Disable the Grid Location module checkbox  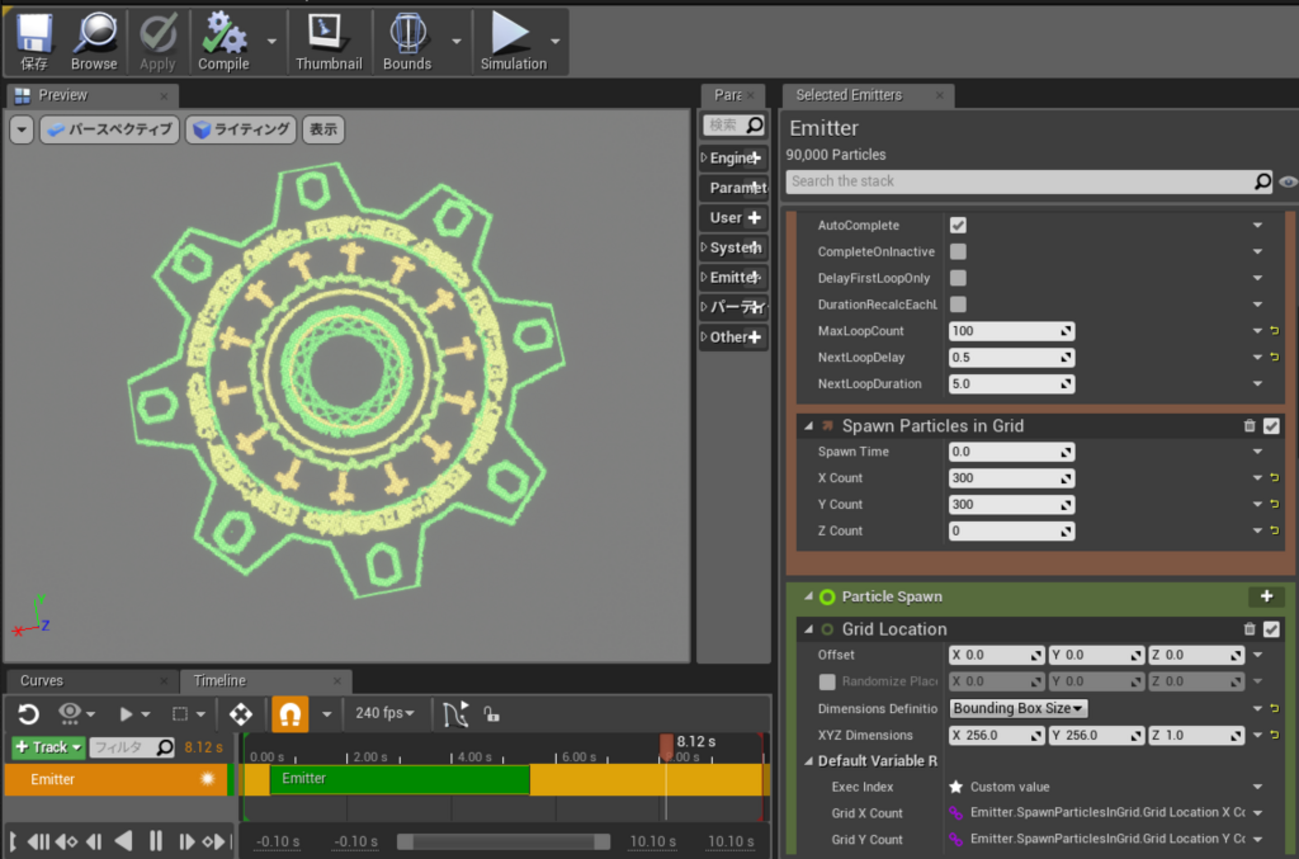point(1271,629)
